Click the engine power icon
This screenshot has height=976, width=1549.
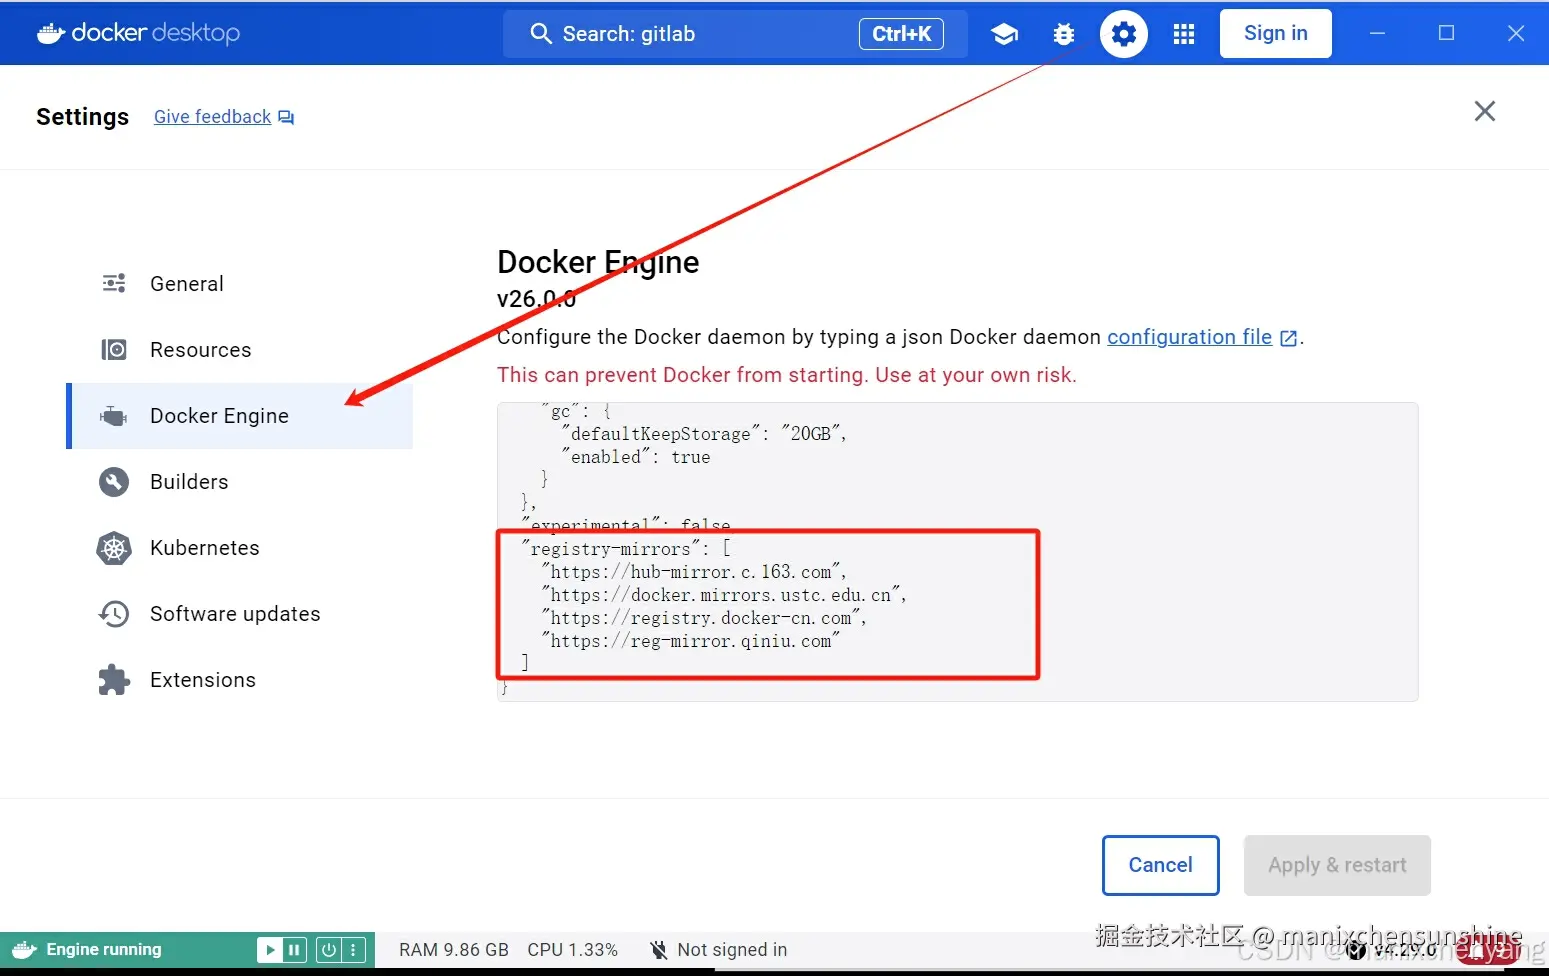coord(328,950)
